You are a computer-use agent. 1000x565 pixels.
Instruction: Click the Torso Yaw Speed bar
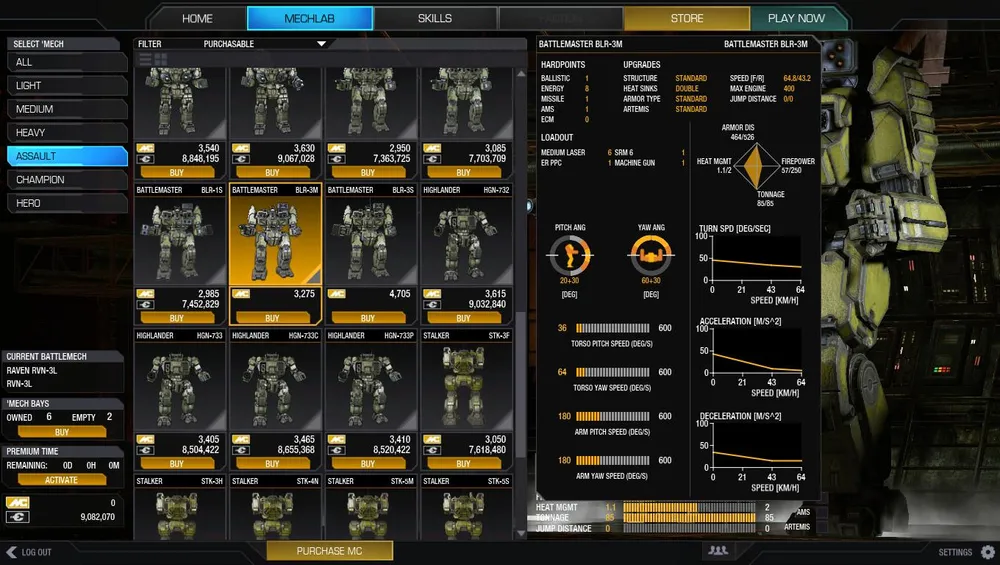[x=612, y=372]
